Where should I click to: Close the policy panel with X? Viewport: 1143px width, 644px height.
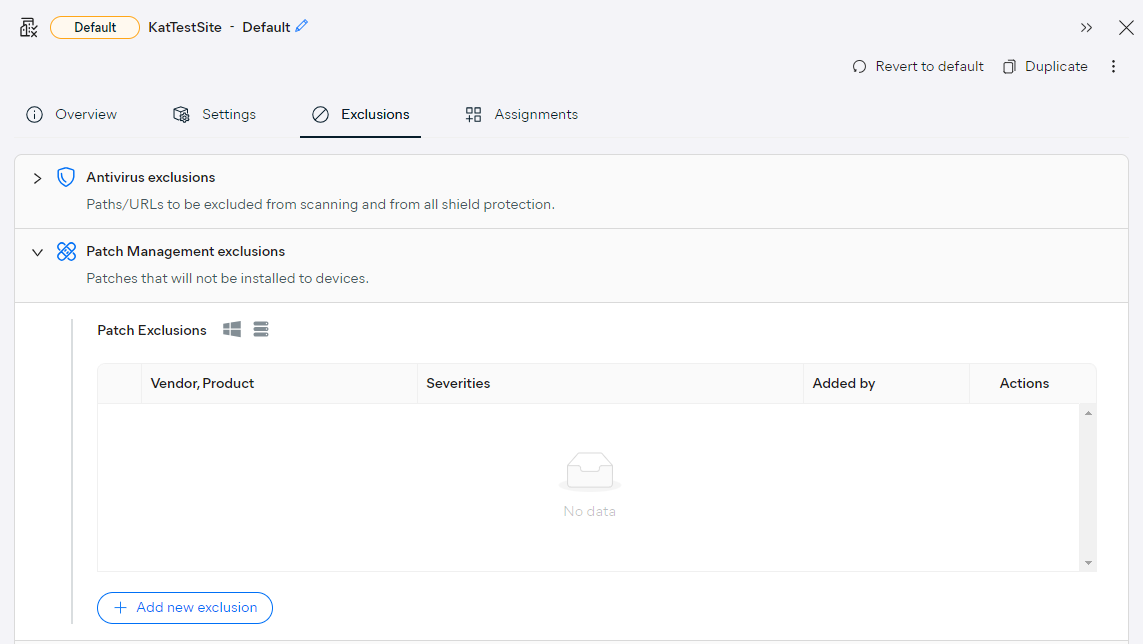(x=1126, y=28)
